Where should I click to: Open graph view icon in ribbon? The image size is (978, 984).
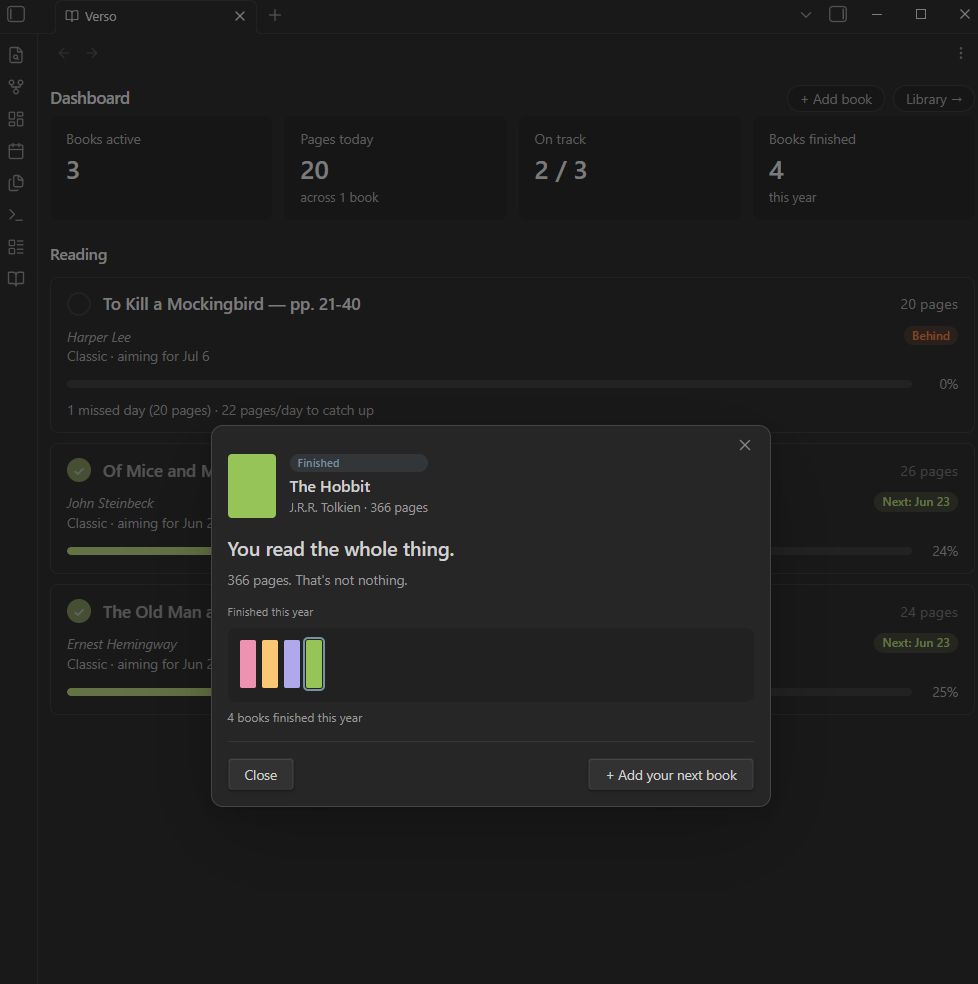point(16,87)
